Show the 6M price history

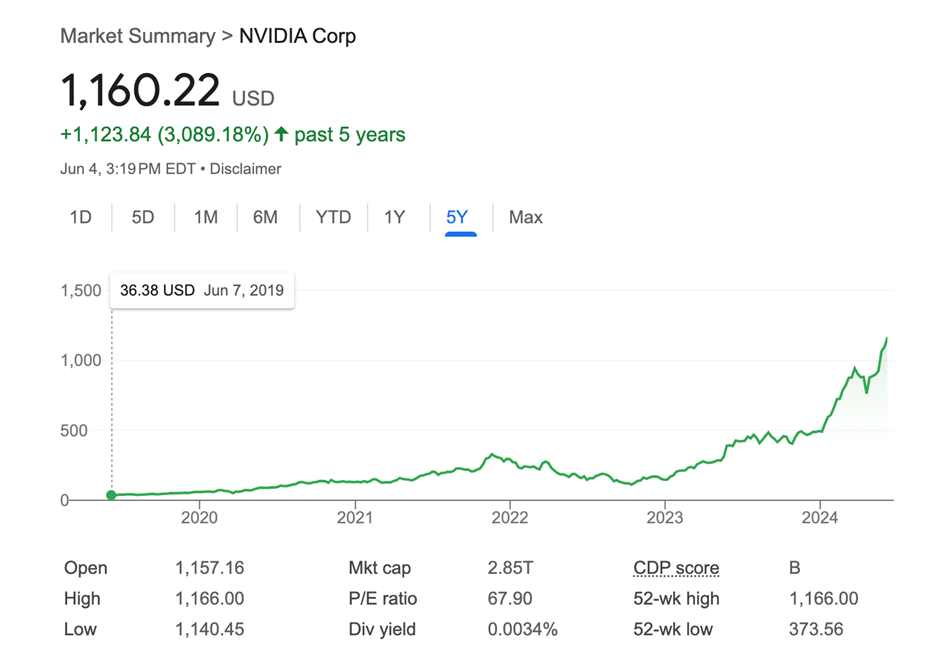point(265,217)
